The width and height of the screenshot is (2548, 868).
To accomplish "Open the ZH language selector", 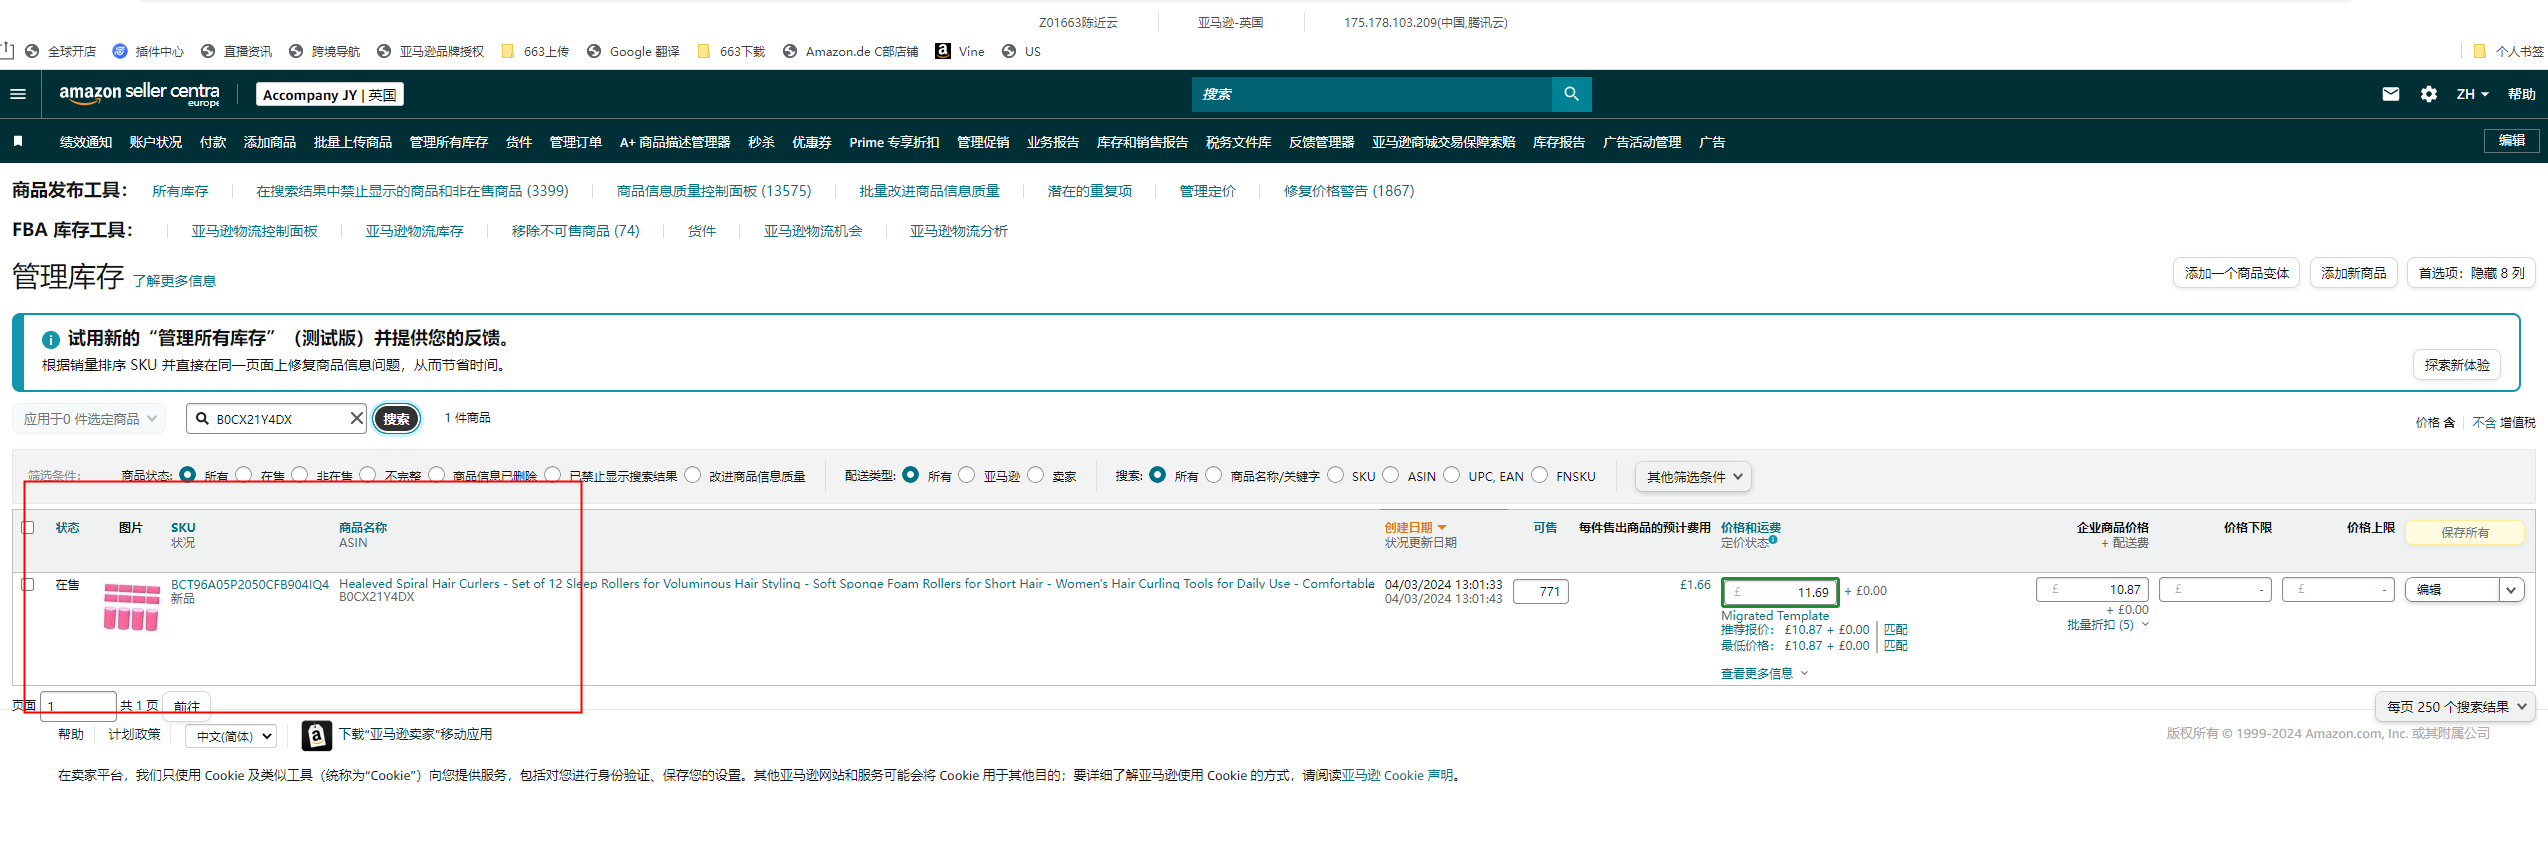I will click(2472, 94).
